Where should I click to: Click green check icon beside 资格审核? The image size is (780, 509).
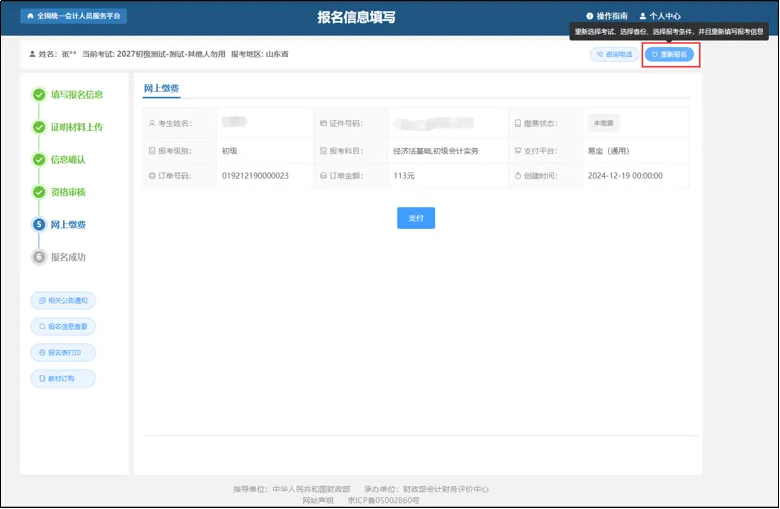[39, 192]
